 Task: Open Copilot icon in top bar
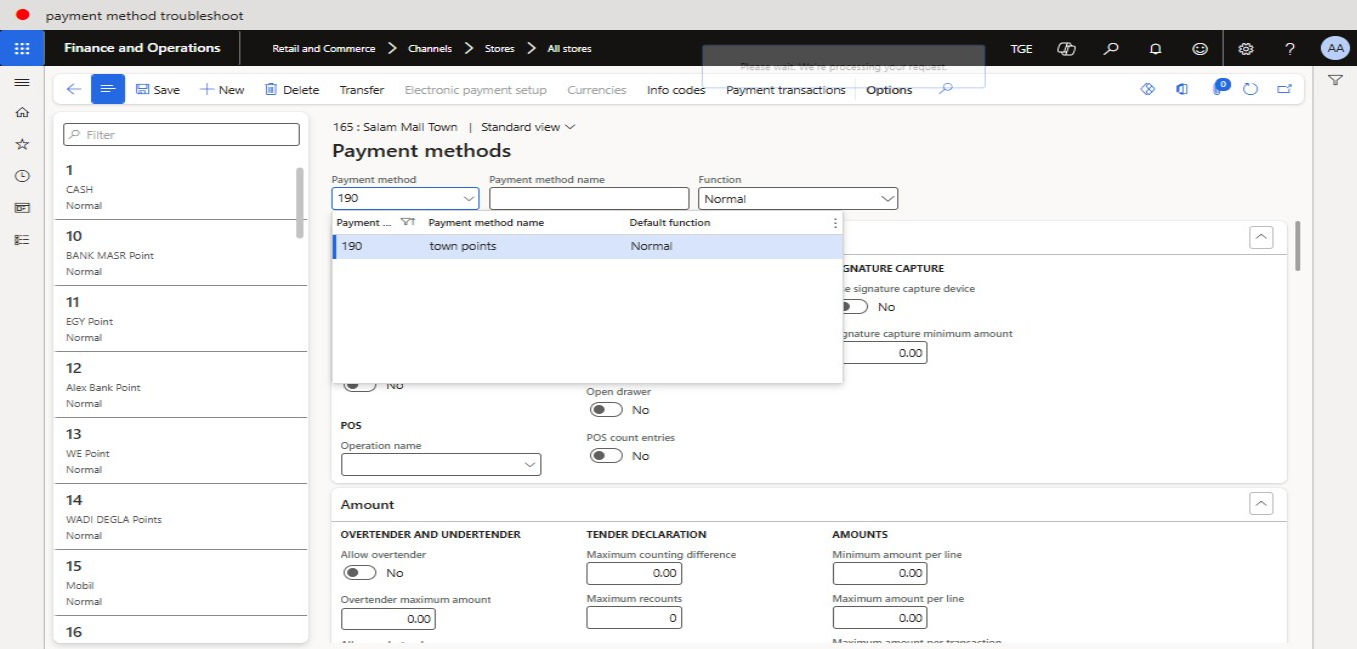pyautogui.click(x=1066, y=48)
